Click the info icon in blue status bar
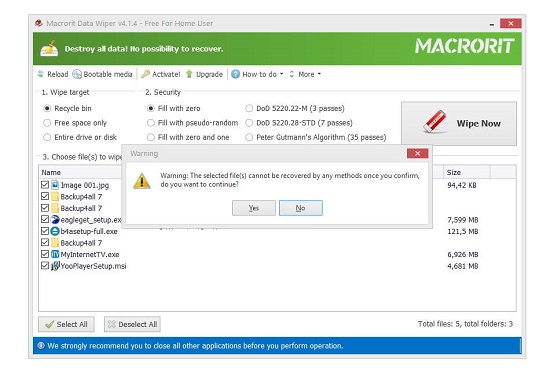This screenshot has width=550, height=379. pos(41,346)
